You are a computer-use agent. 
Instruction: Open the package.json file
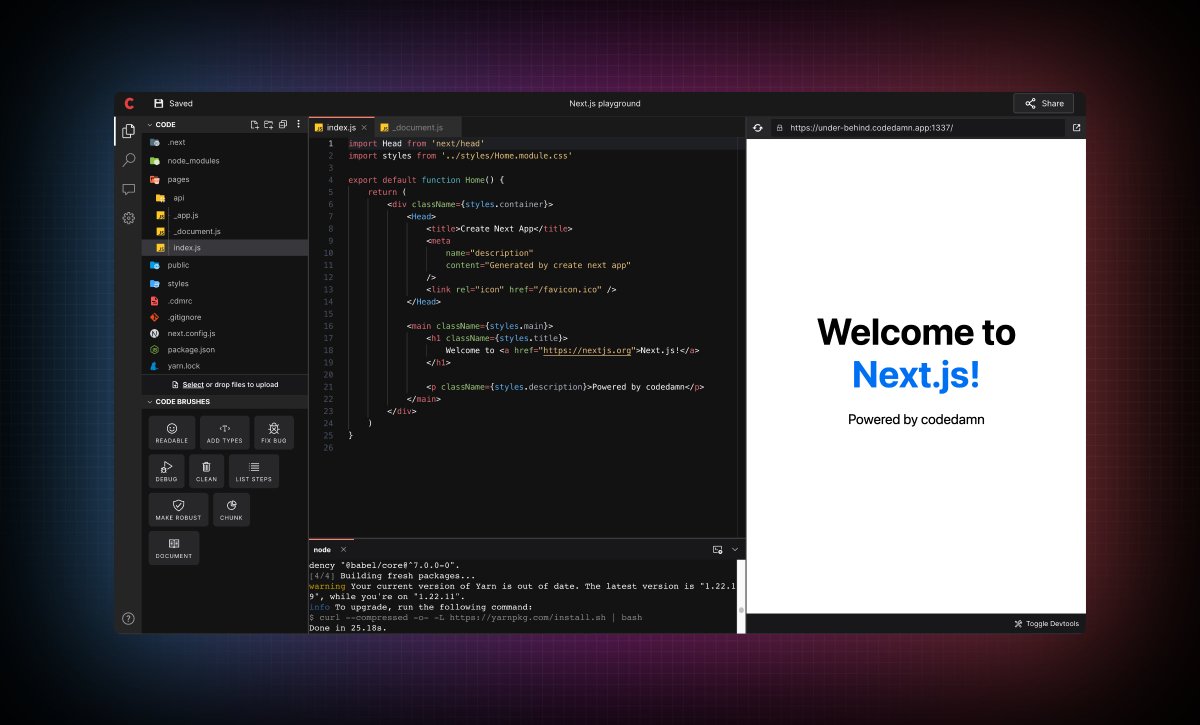[225, 350]
